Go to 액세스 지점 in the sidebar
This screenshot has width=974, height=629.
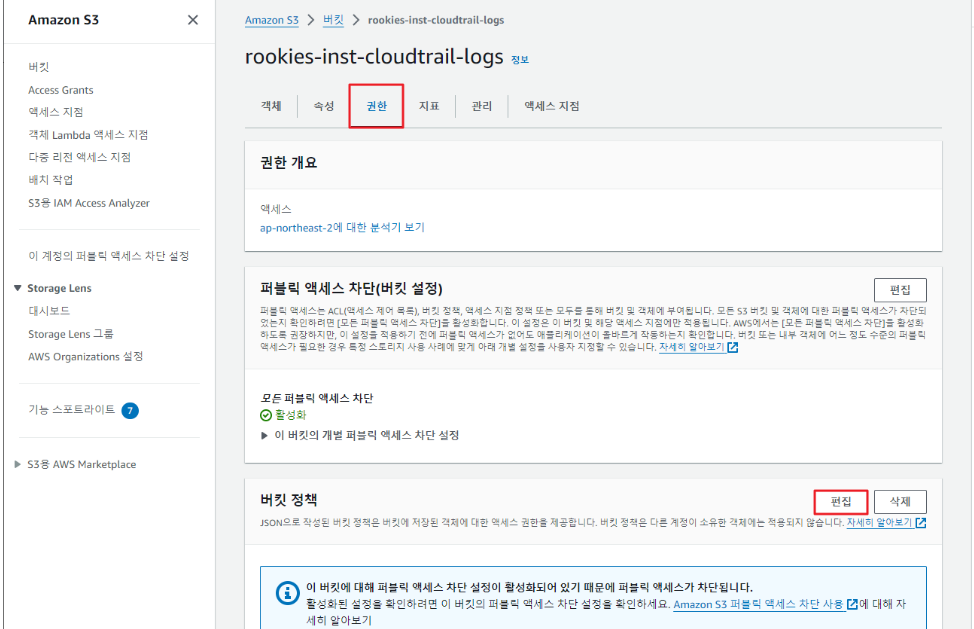[x=56, y=112]
